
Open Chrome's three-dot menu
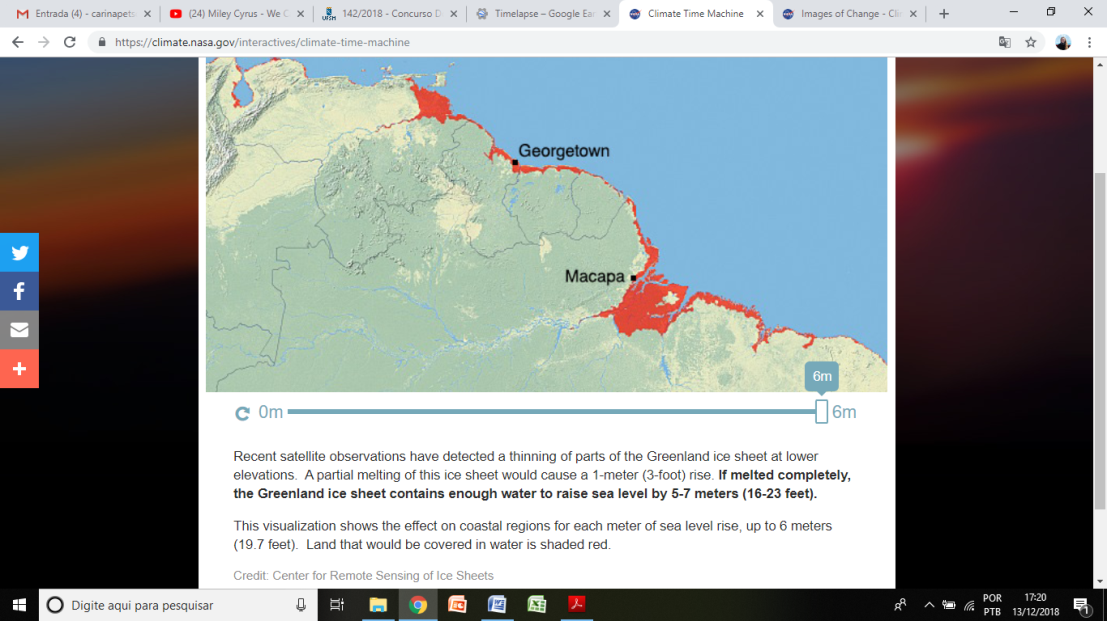pos(1089,42)
